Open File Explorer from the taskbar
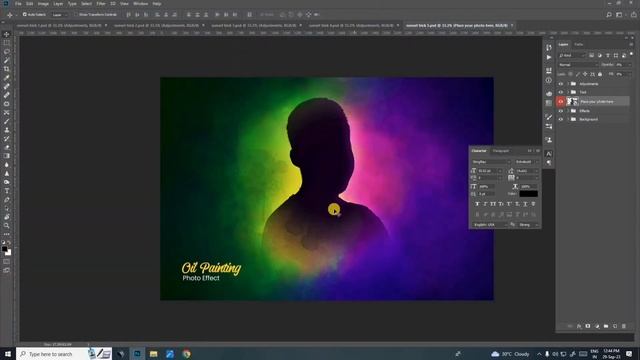Image resolution: width=640 pixels, height=360 pixels. click(153, 353)
